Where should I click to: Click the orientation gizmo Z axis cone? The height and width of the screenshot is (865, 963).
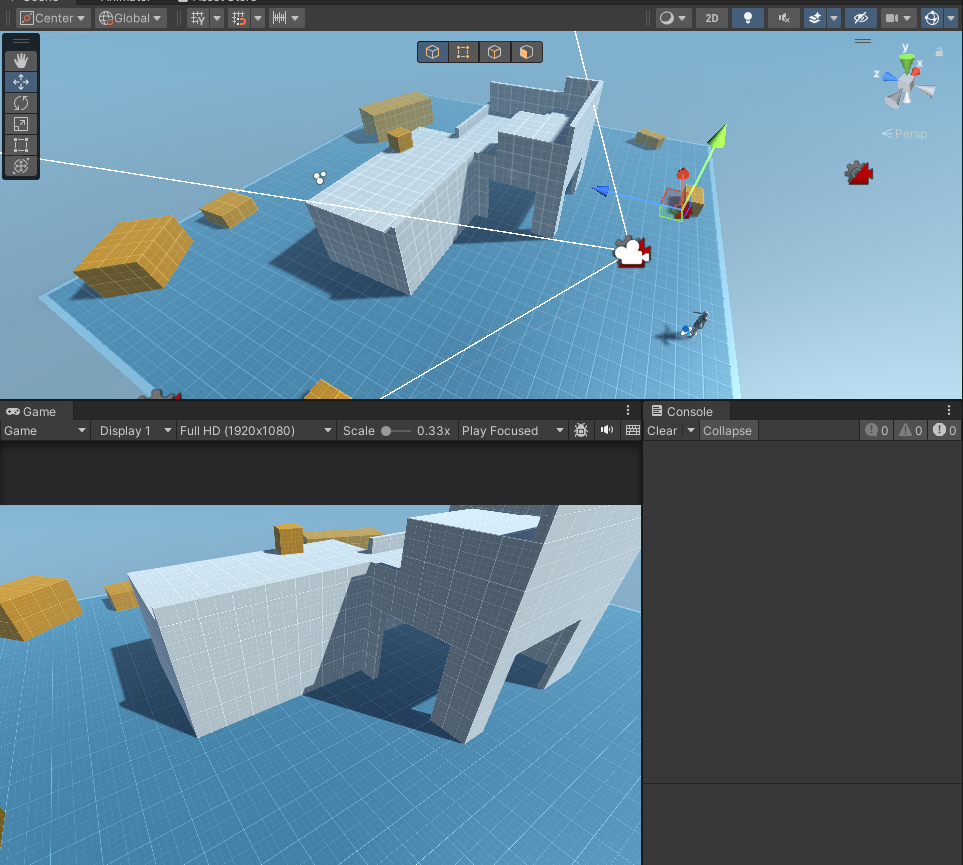coord(888,76)
